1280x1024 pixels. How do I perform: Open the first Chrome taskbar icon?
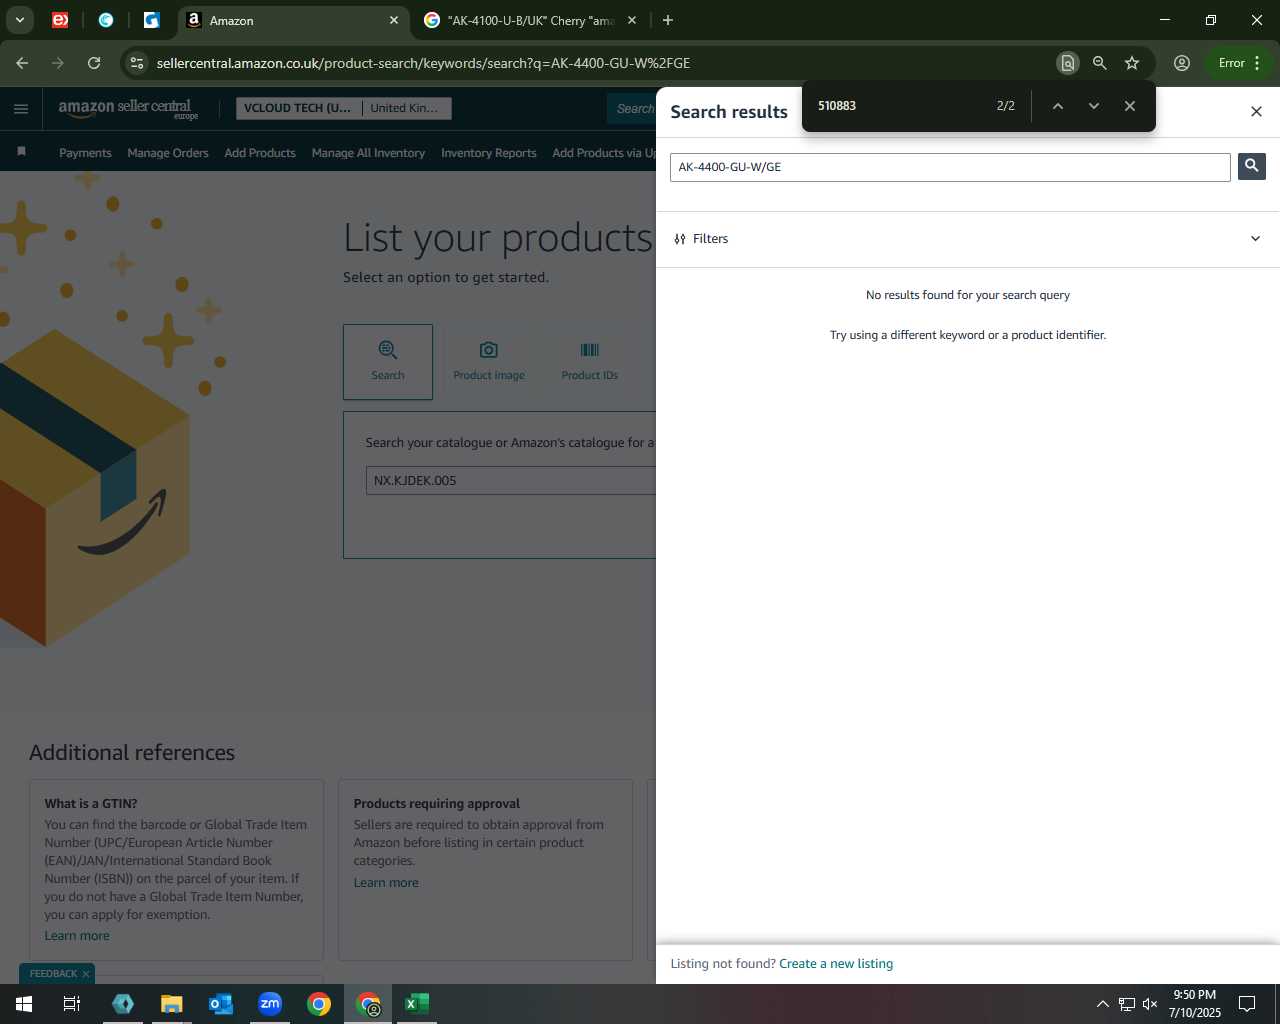[x=319, y=1004]
